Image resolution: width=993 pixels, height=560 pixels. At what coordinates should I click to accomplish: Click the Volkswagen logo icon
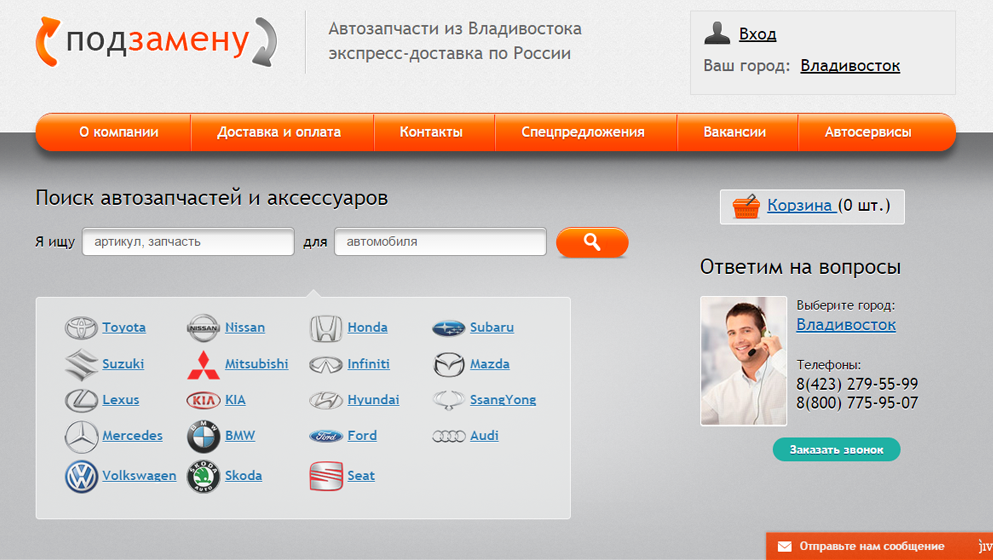[x=81, y=476]
